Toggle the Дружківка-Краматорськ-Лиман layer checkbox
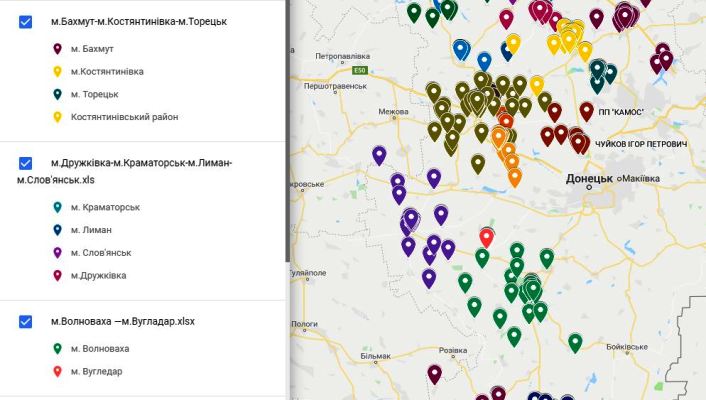706x400 pixels. pyautogui.click(x=26, y=163)
